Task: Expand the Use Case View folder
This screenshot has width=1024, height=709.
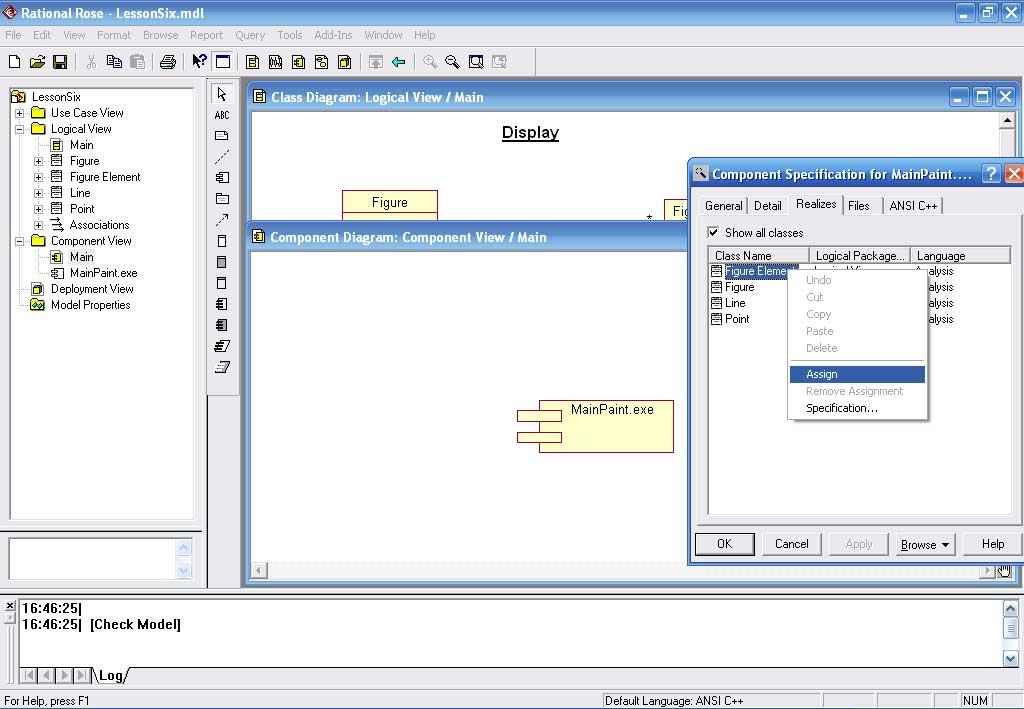Action: [20, 113]
